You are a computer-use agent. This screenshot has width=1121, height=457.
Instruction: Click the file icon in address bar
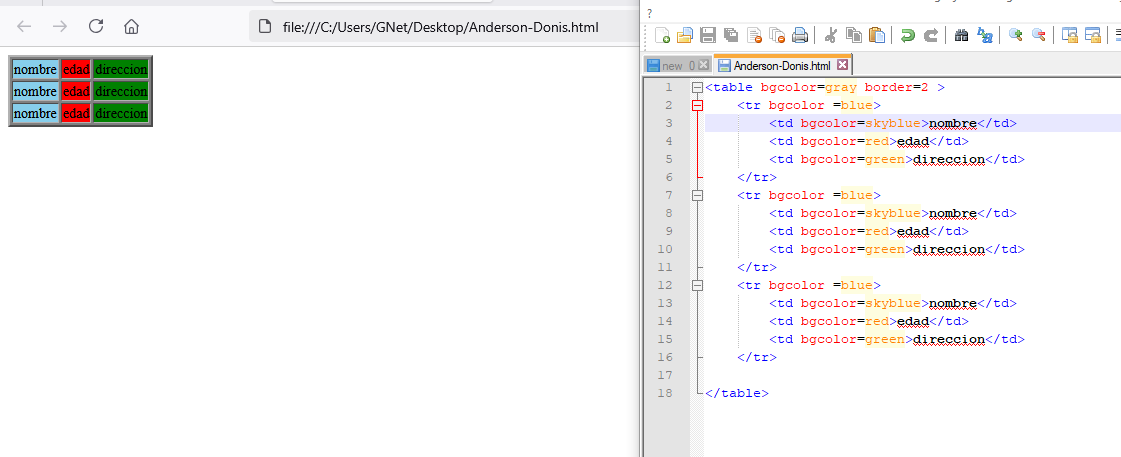point(265,27)
